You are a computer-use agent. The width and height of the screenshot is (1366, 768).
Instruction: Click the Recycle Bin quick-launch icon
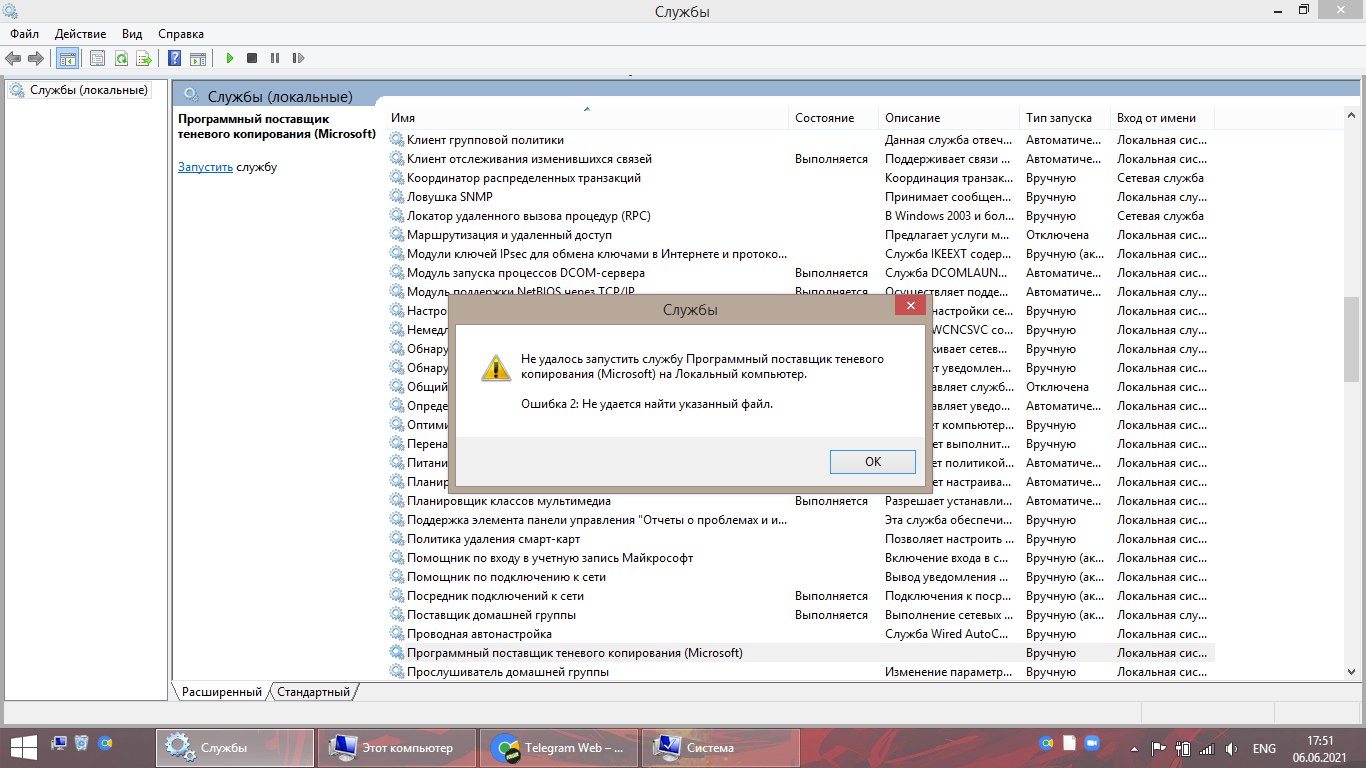coord(82,744)
